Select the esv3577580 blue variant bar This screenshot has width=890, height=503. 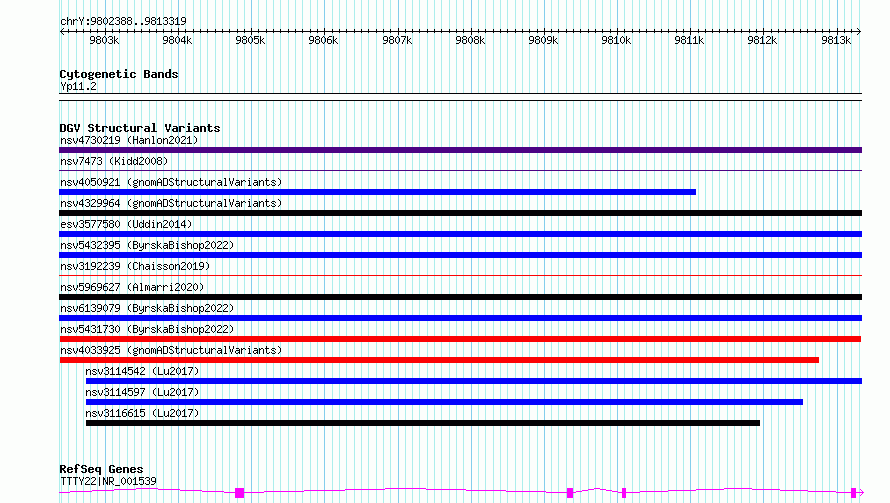coord(460,234)
